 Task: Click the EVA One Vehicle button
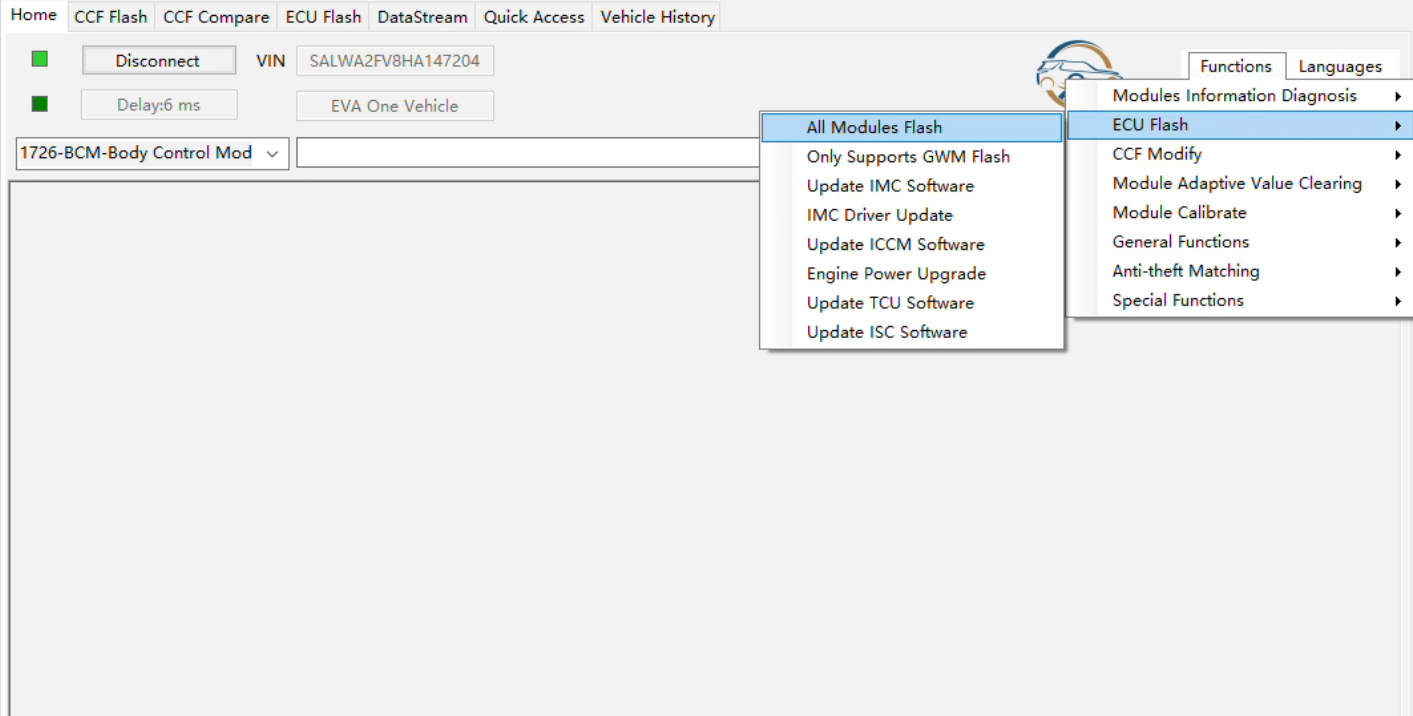click(395, 105)
